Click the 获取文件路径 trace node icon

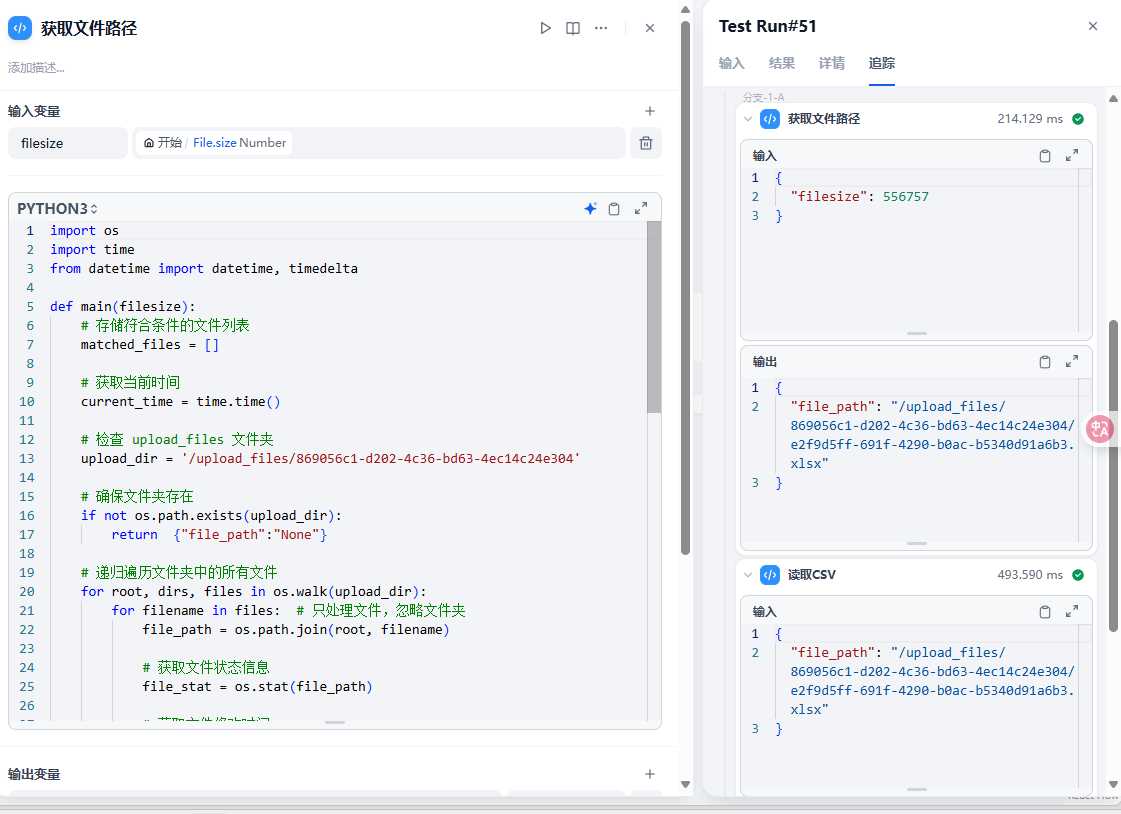pos(770,119)
